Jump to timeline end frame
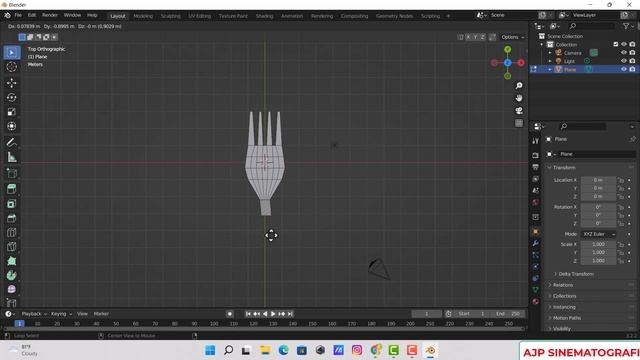Viewport: 640px width, 360px height. click(290, 314)
